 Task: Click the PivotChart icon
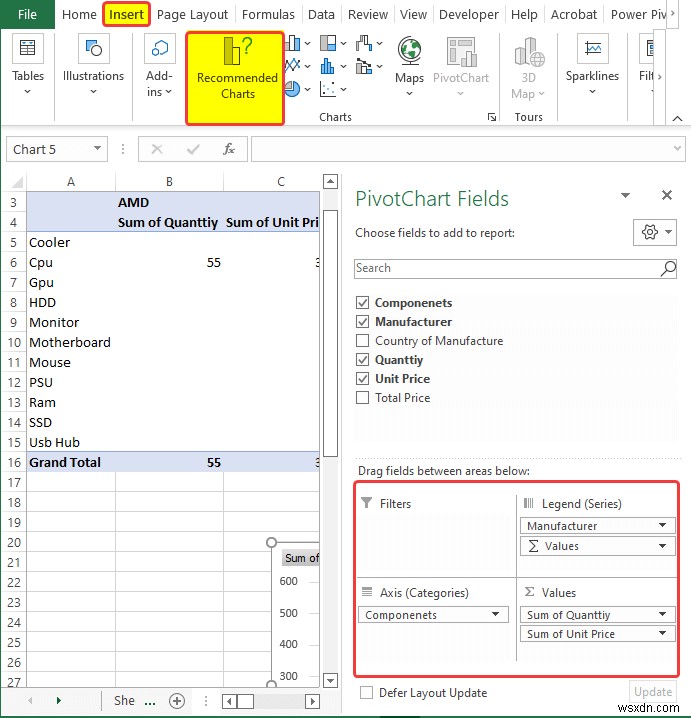[x=461, y=52]
